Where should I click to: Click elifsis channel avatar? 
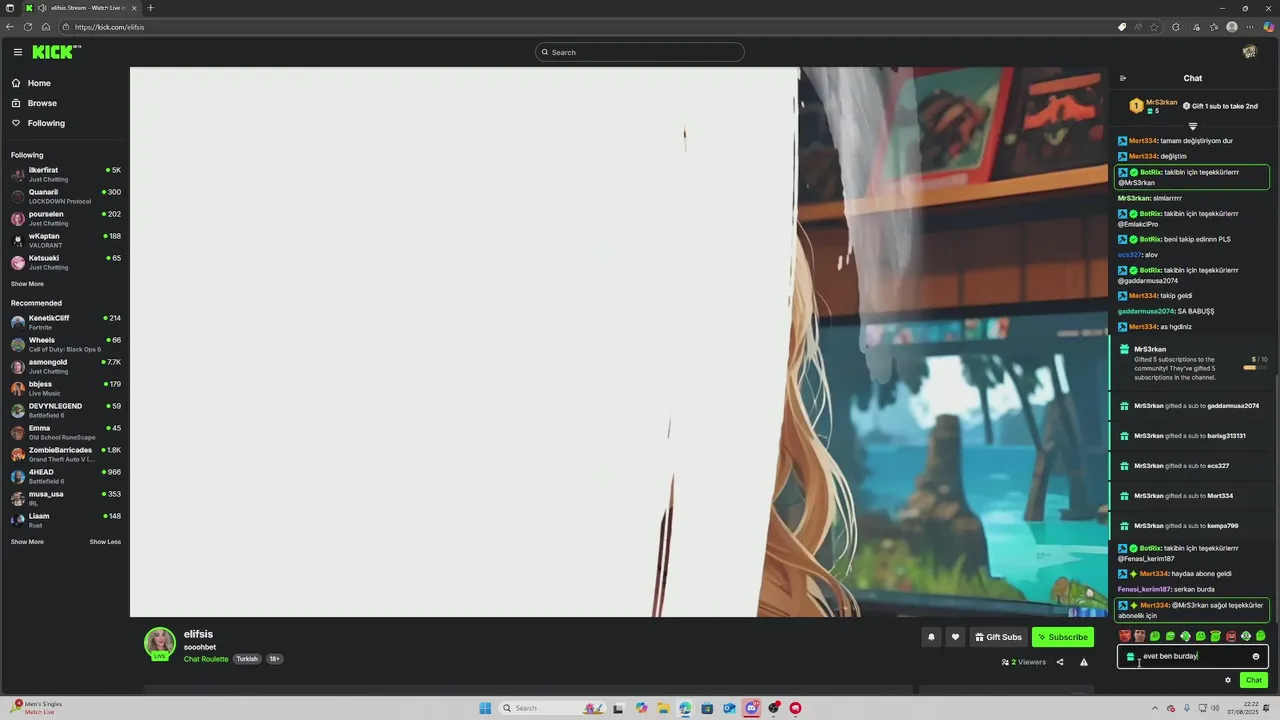160,644
